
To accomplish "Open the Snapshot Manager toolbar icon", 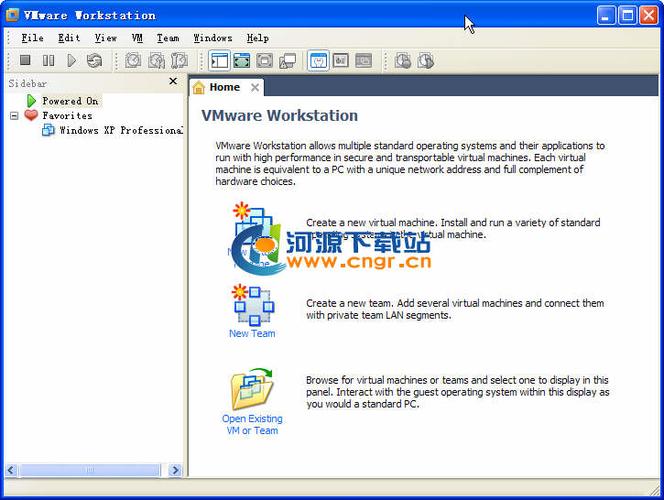I will tap(179, 61).
